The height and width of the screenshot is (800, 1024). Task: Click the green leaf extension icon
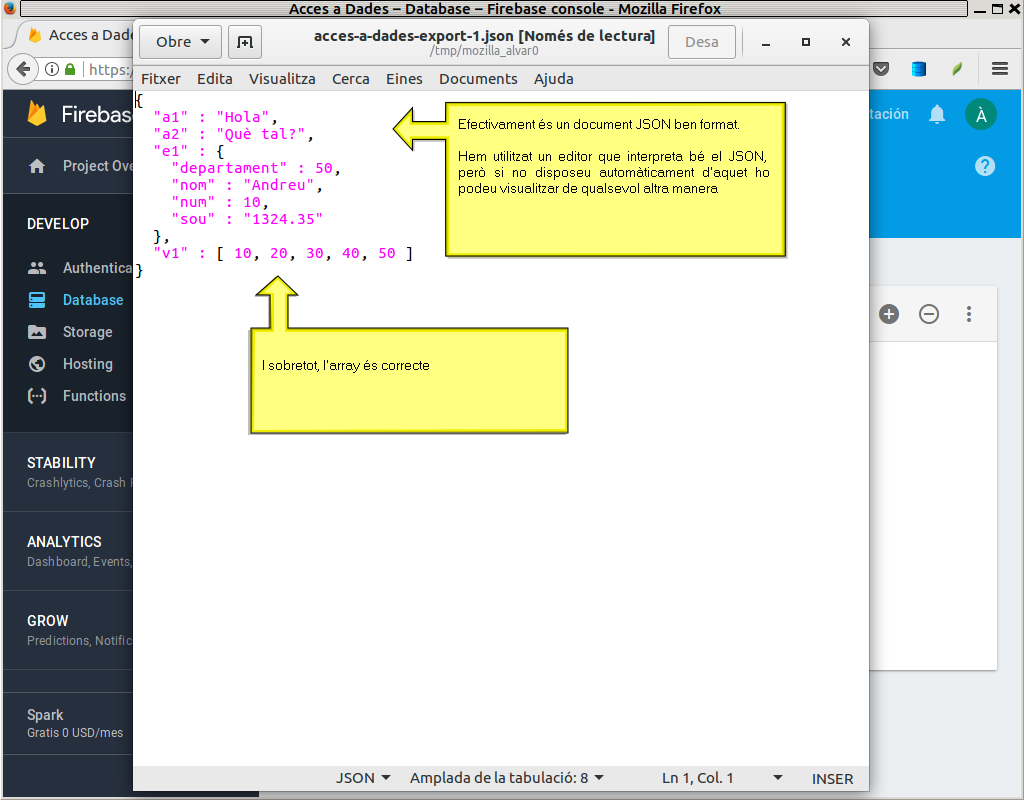957,69
